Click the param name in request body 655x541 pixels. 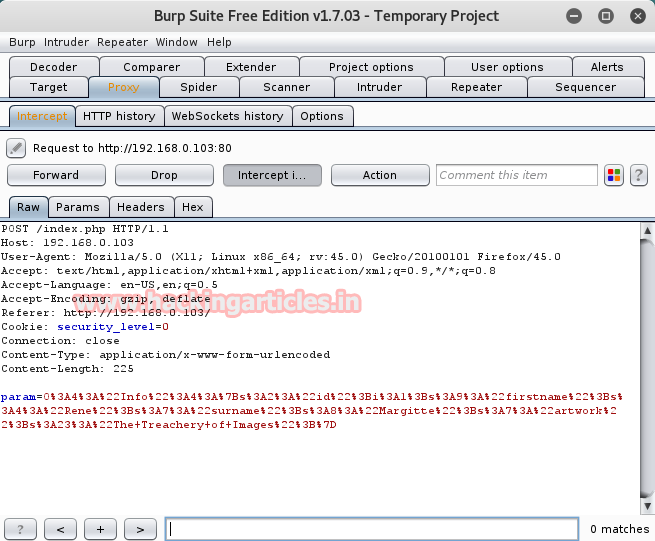coord(18,397)
